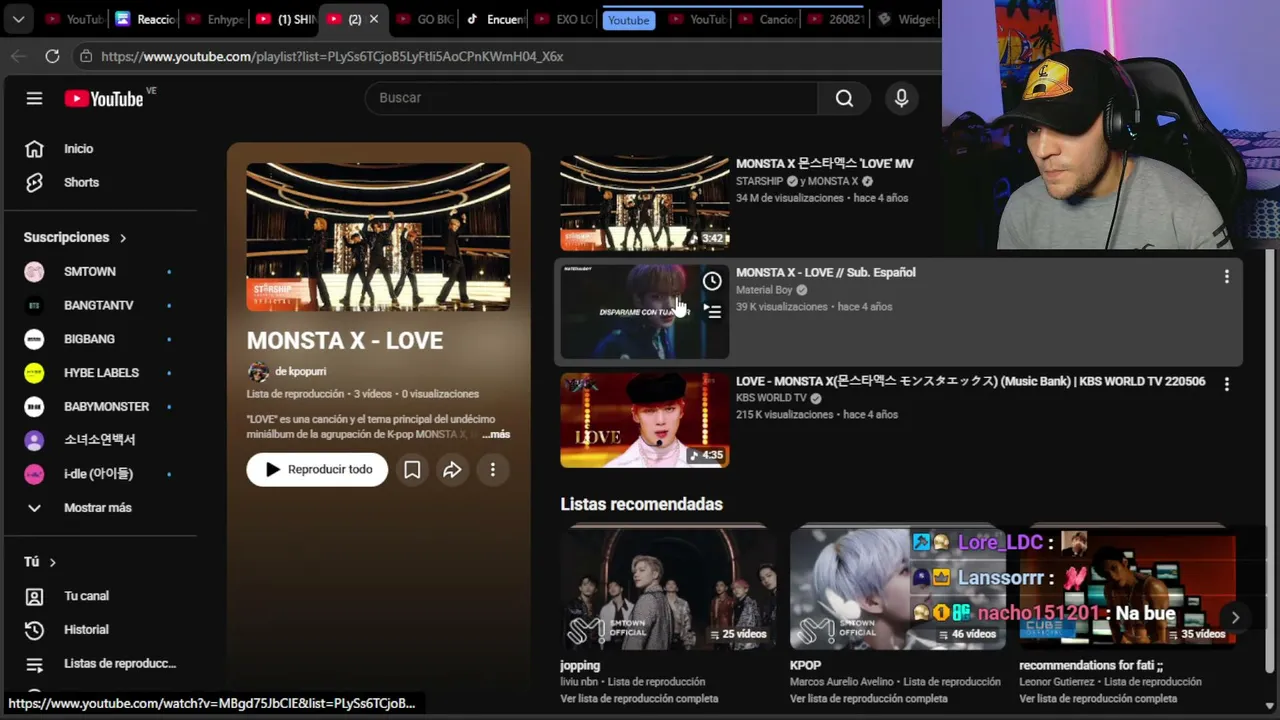Viewport: 1280px width, 720px height.
Task: Click the search magnifier button
Action: 844,98
